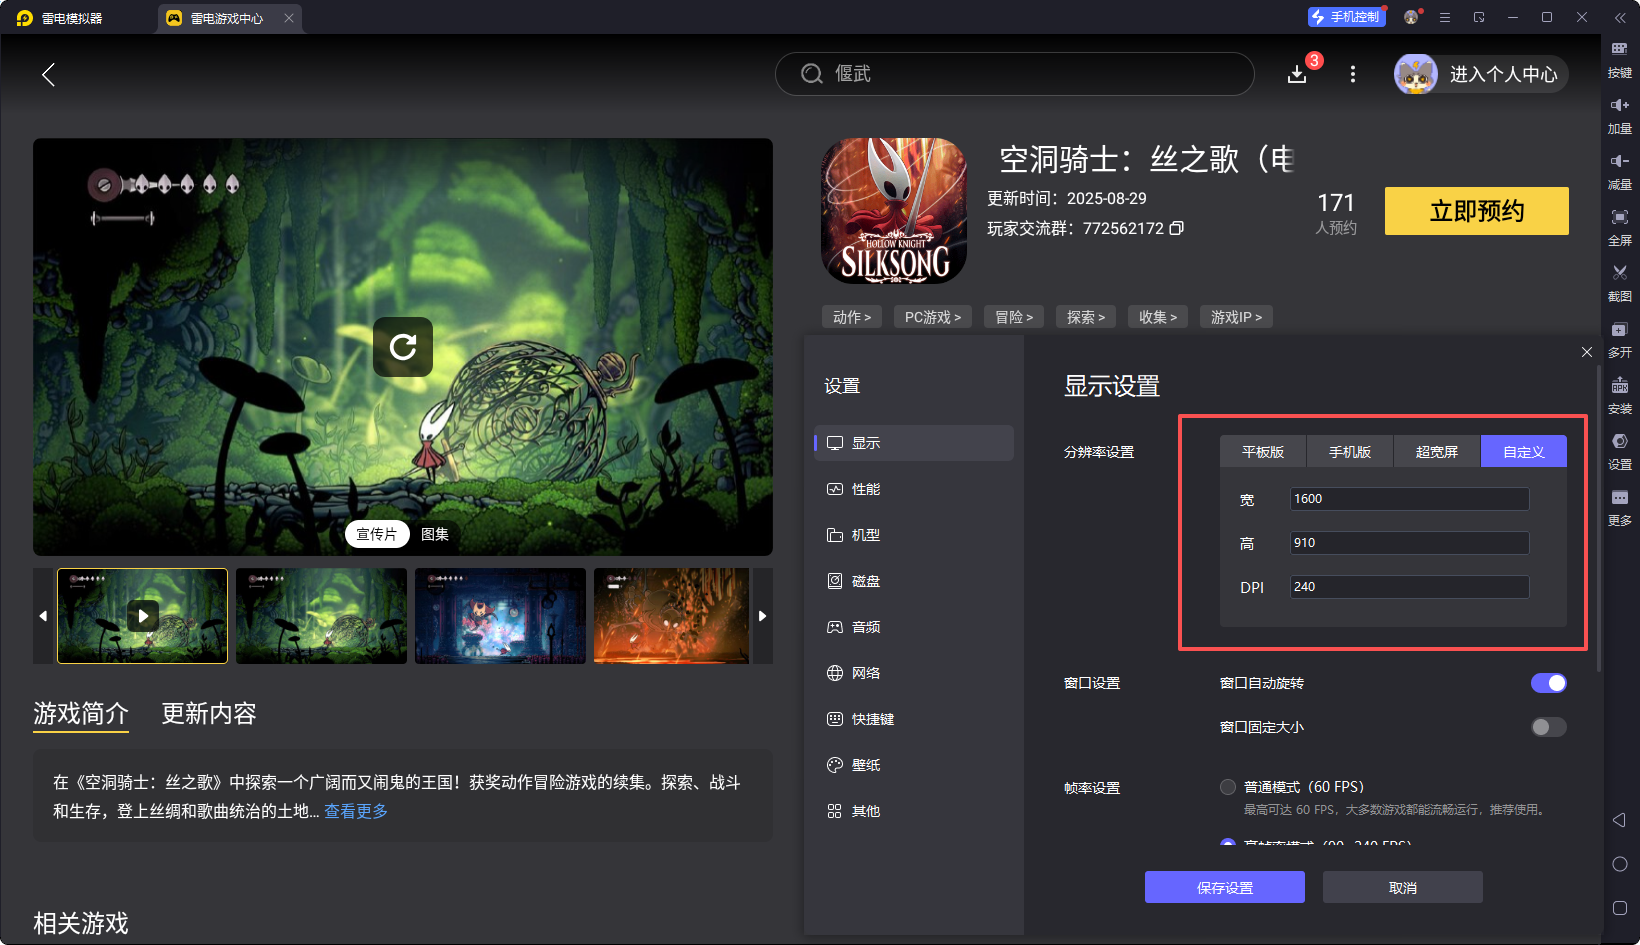The image size is (1640, 945).
Task: Switch to the 游戏简介 tab
Action: [x=81, y=713]
